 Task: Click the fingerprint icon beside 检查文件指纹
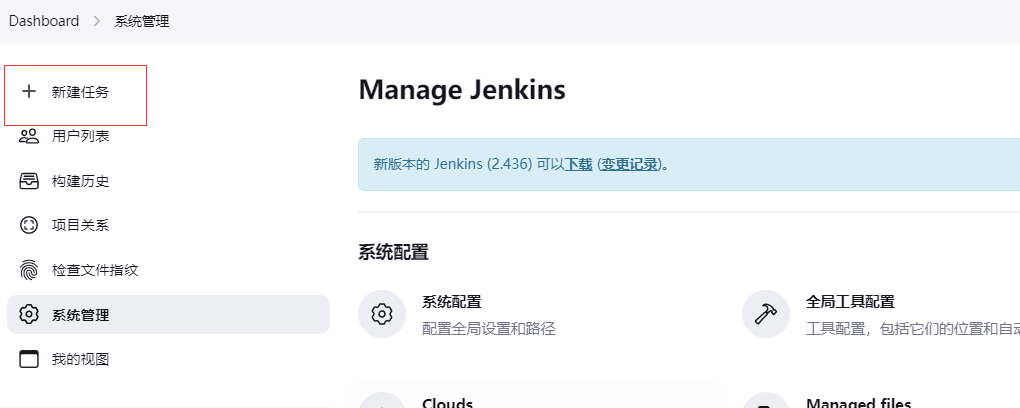29,270
